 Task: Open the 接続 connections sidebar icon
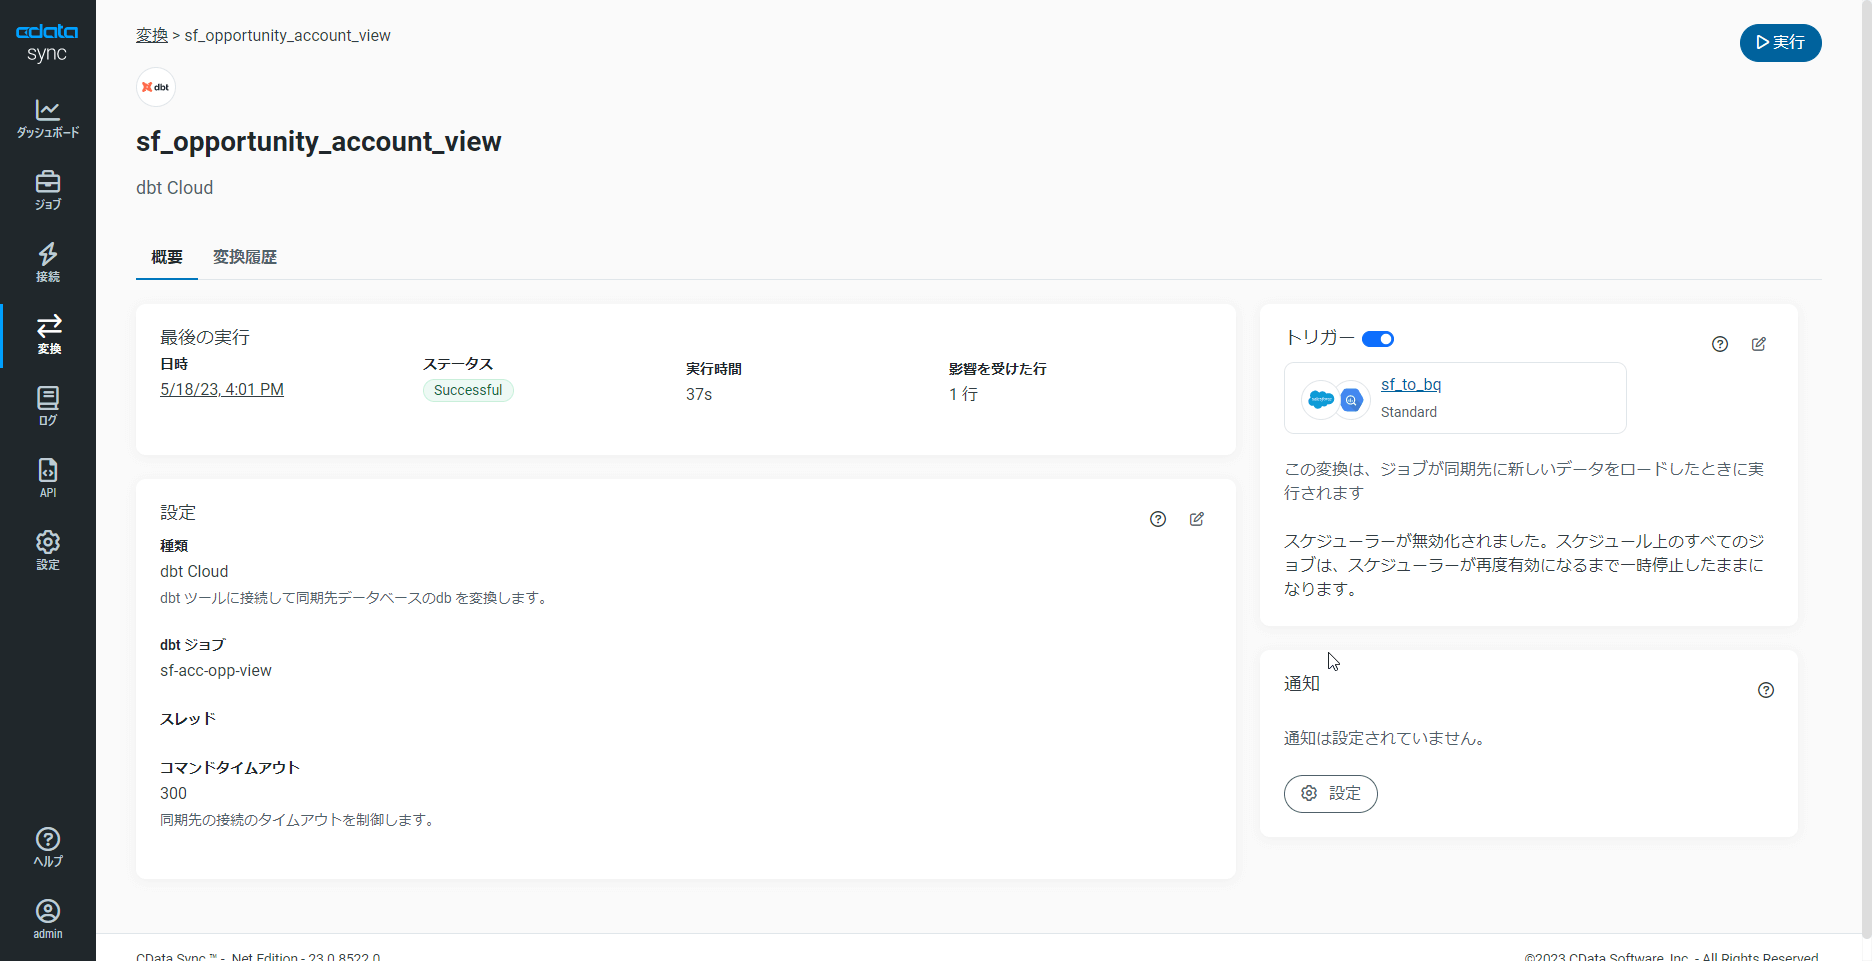pos(48,262)
